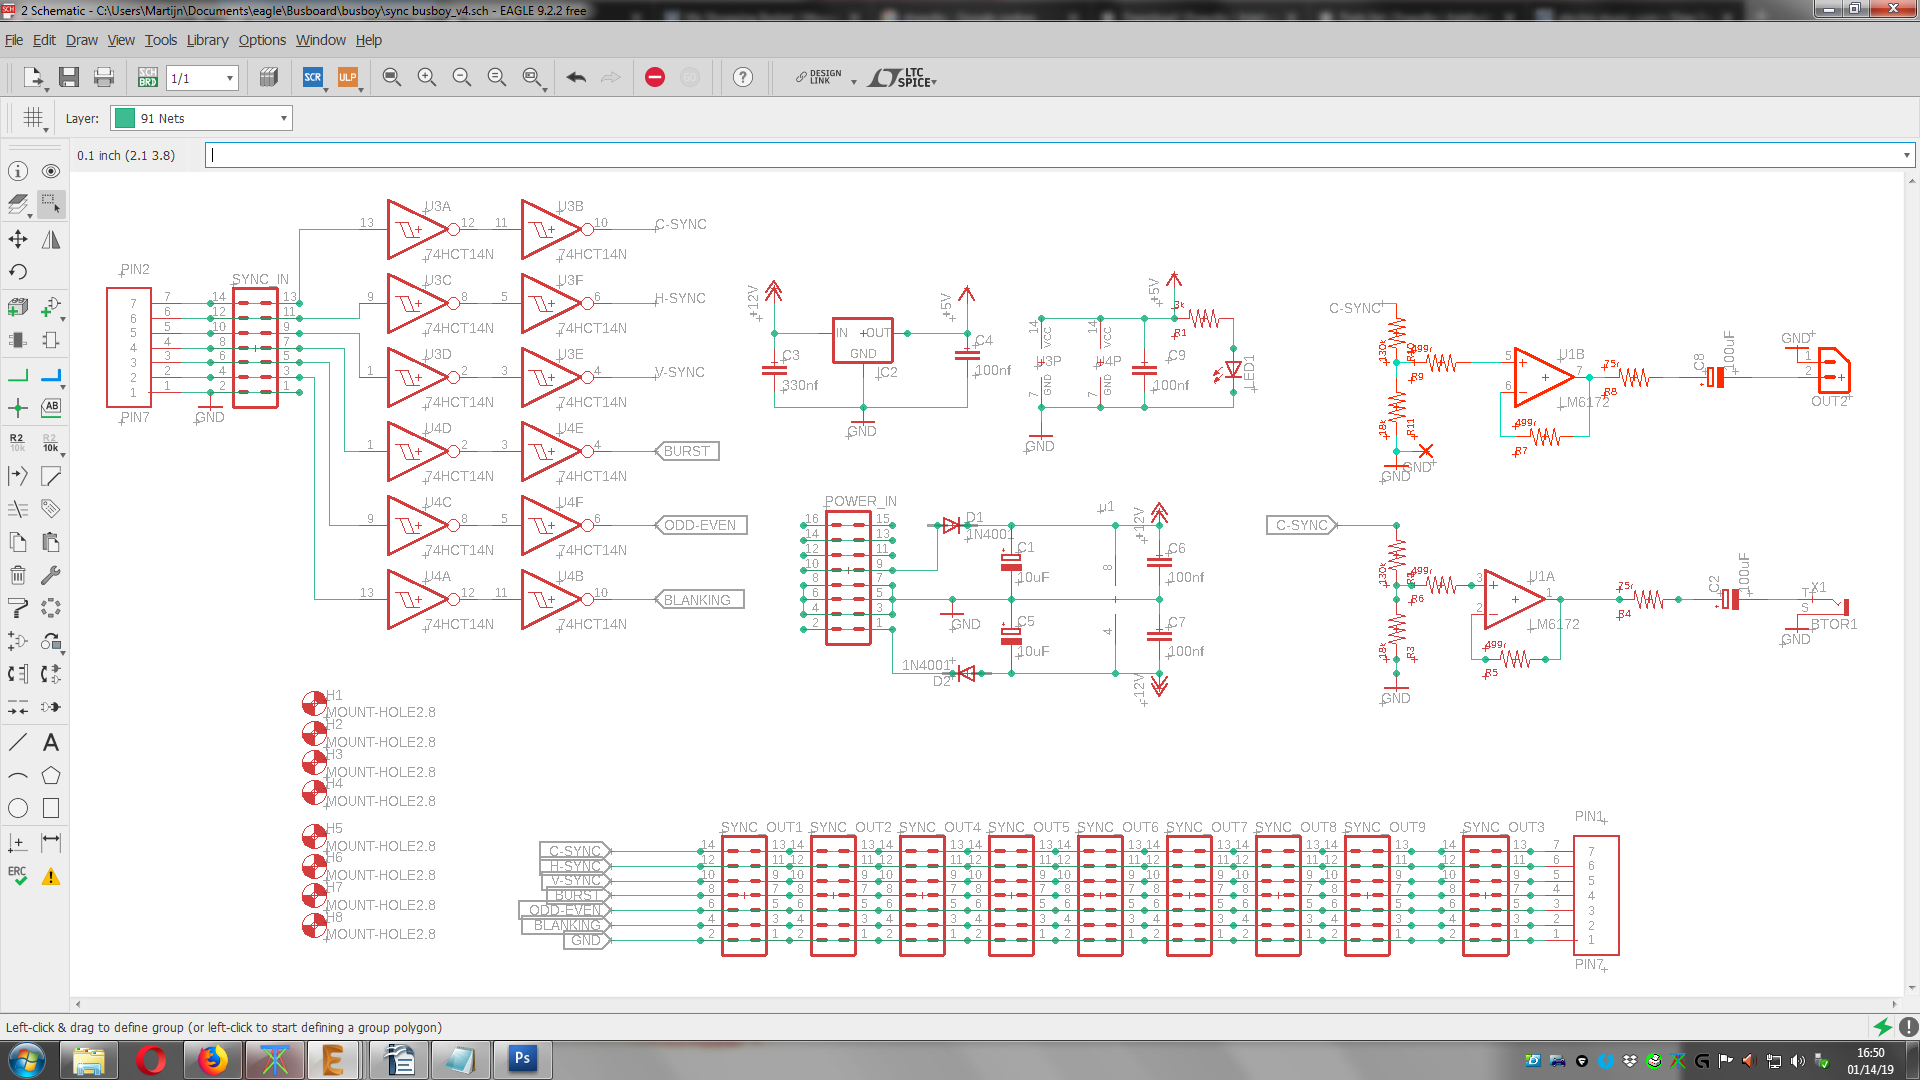The height and width of the screenshot is (1080, 1920).
Task: Open the Windows Start menu
Action: point(27,1060)
